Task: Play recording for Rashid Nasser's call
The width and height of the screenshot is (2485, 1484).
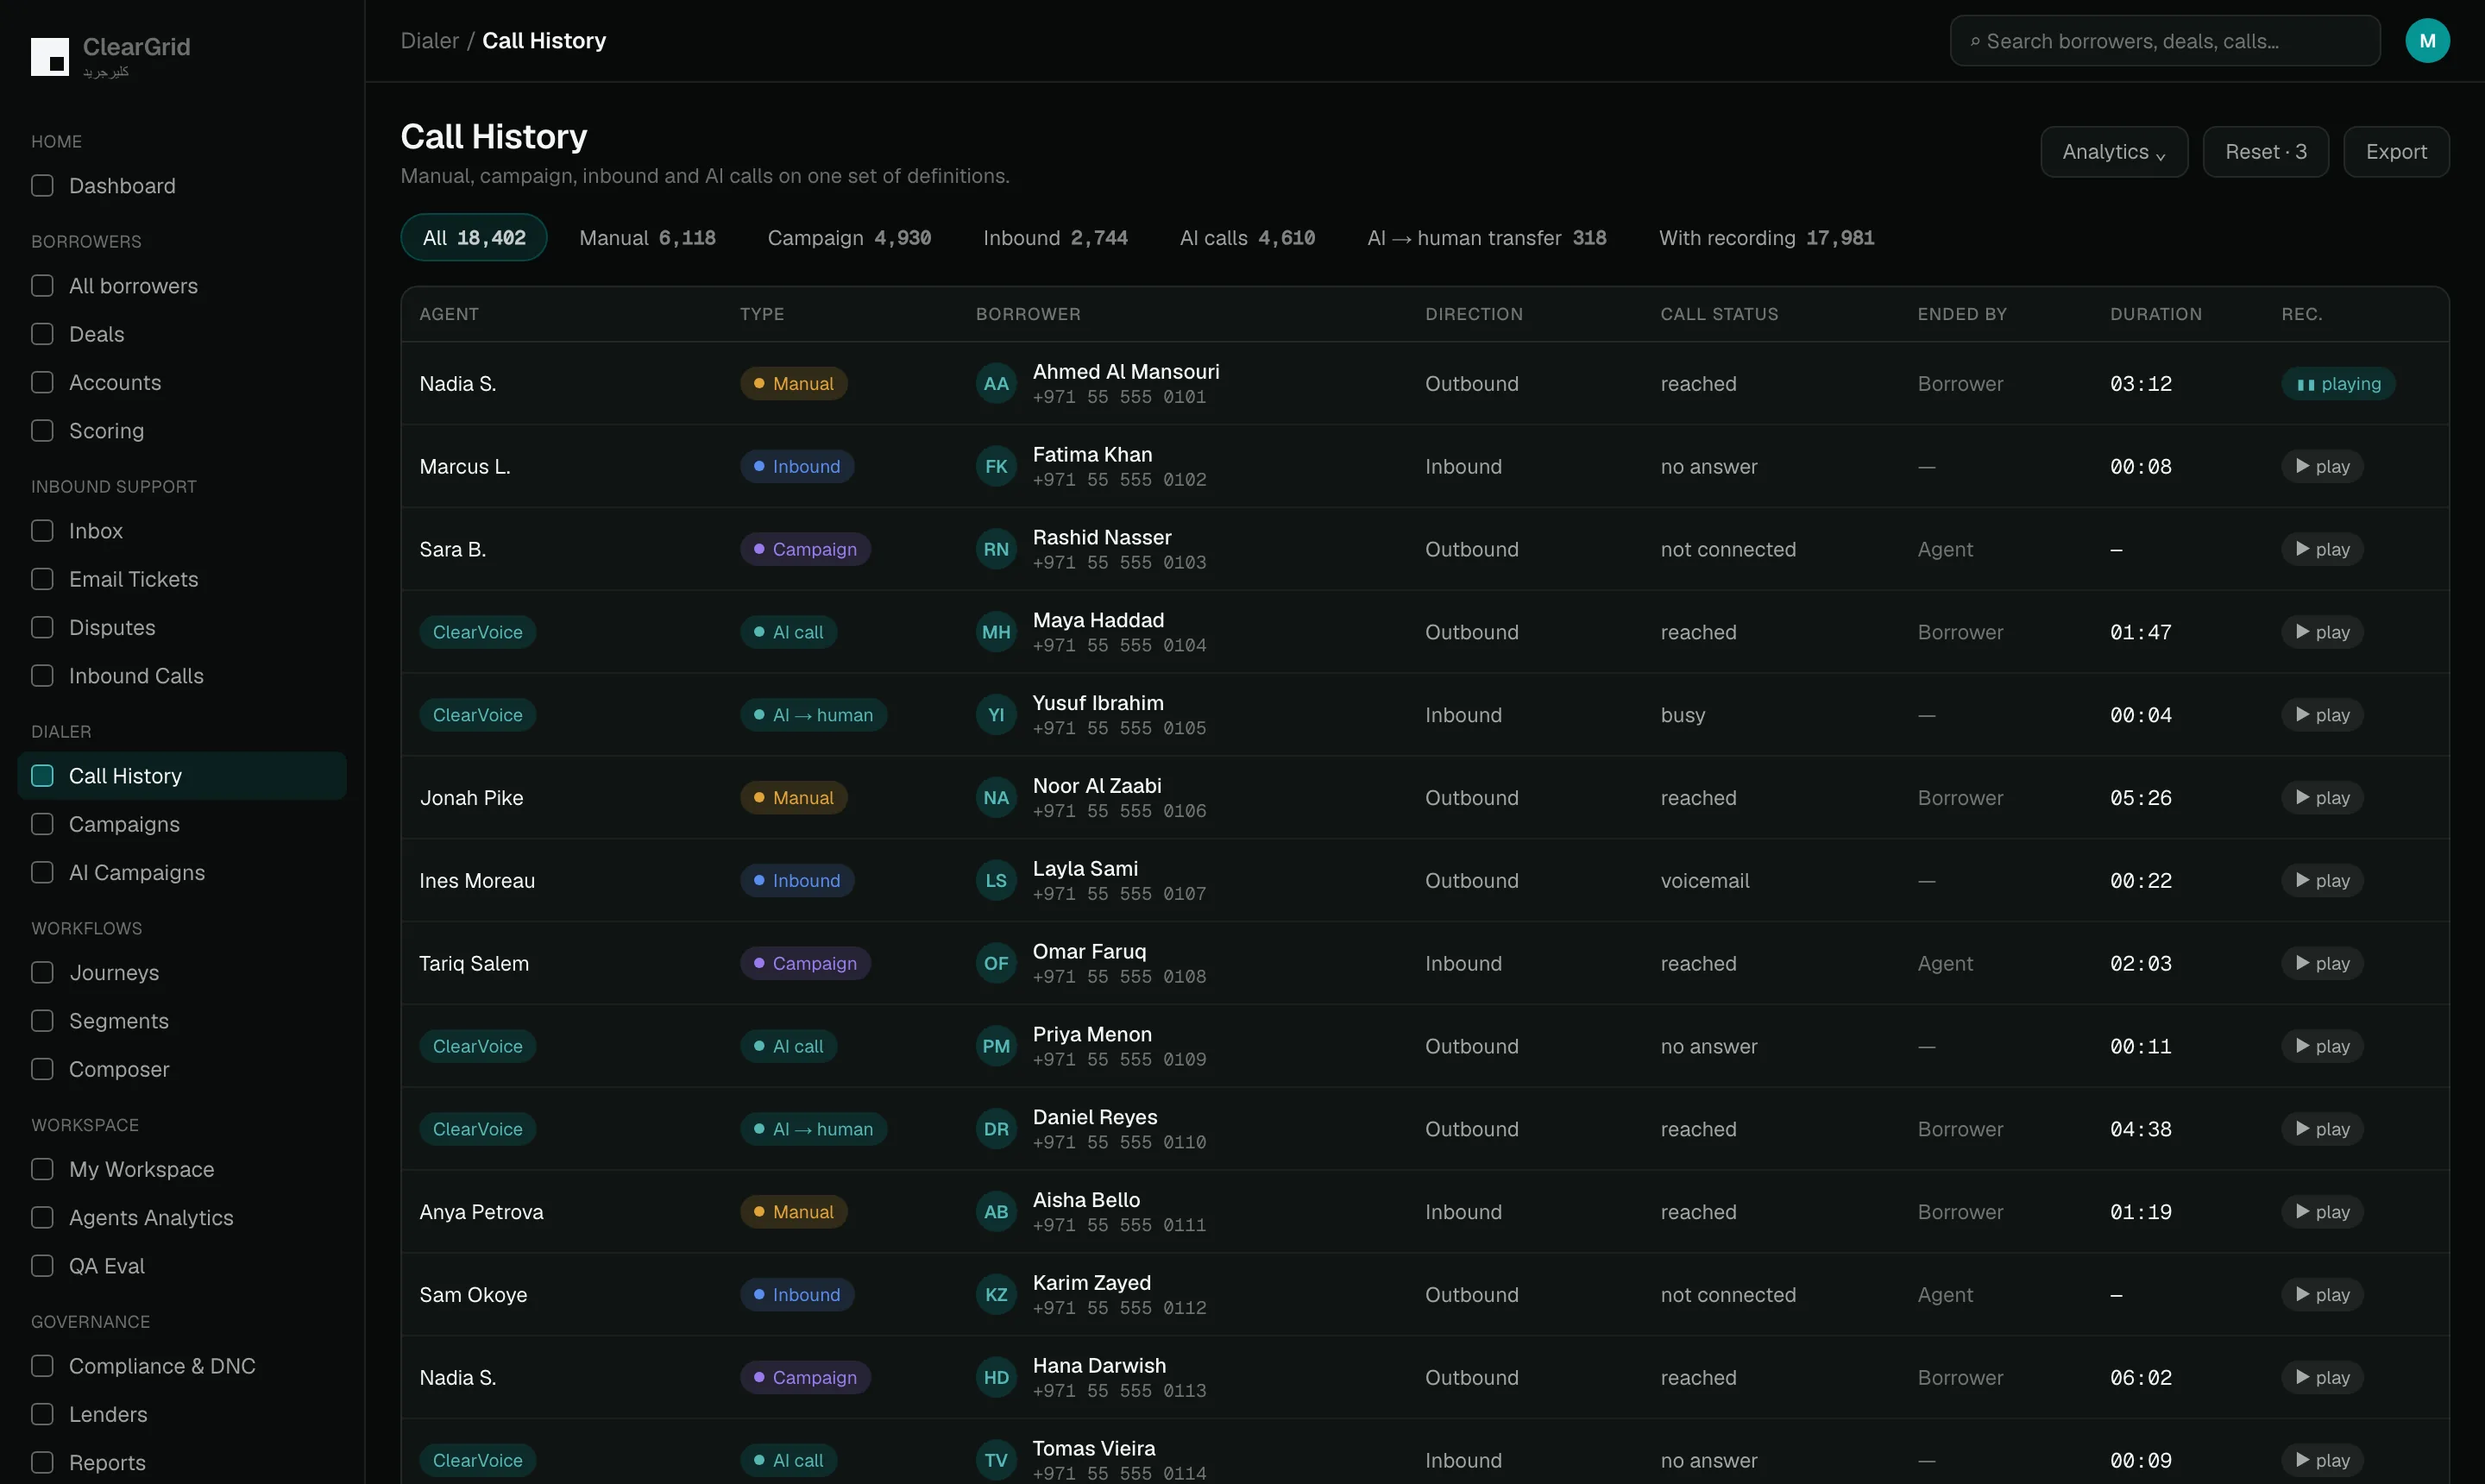Action: 2322,550
